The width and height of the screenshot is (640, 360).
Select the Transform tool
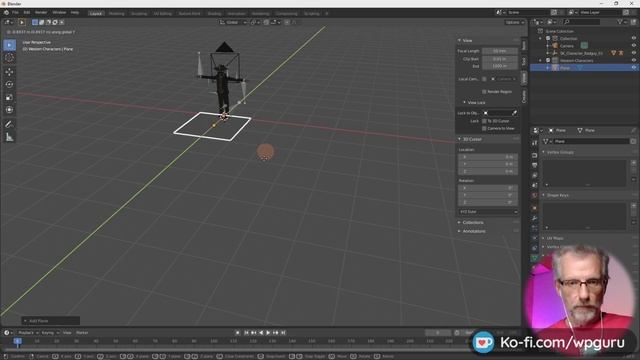click(x=9, y=110)
